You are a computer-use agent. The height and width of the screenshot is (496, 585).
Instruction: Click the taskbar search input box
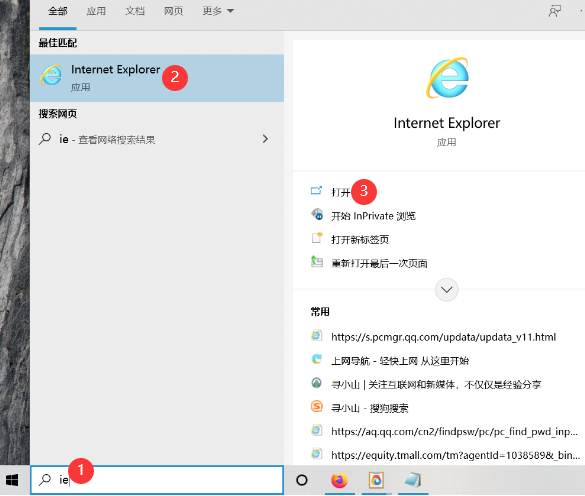click(157, 480)
